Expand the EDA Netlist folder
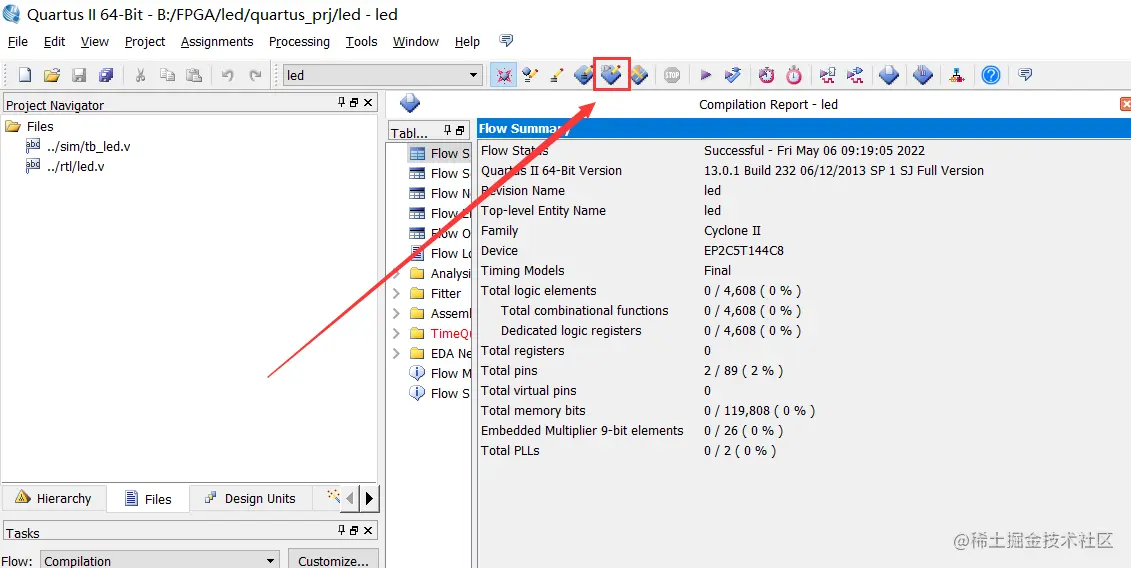Screen dimensions: 1131x568 tap(396, 354)
